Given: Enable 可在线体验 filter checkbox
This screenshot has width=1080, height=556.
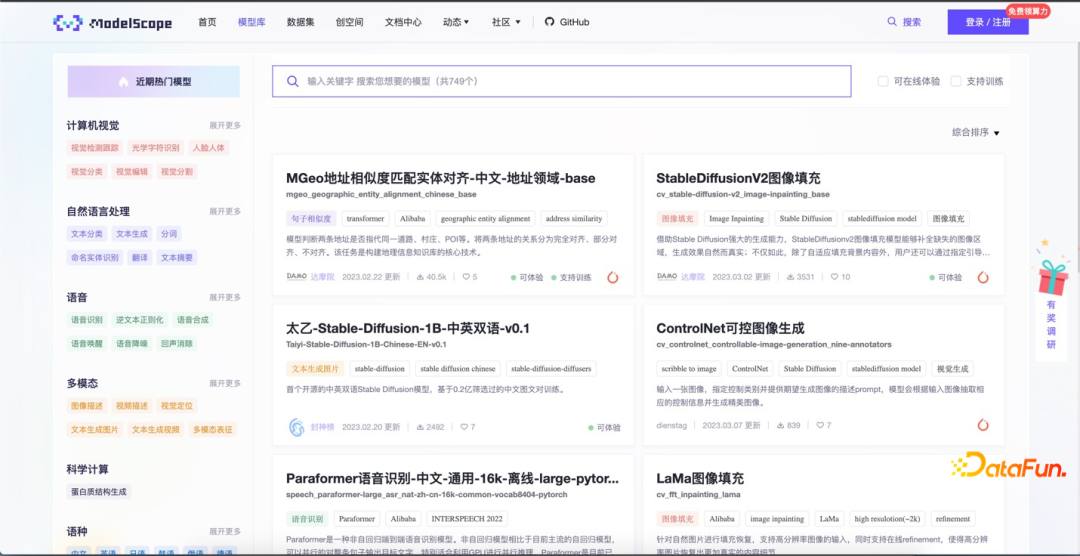Looking at the screenshot, I should pyautogui.click(x=882, y=81).
